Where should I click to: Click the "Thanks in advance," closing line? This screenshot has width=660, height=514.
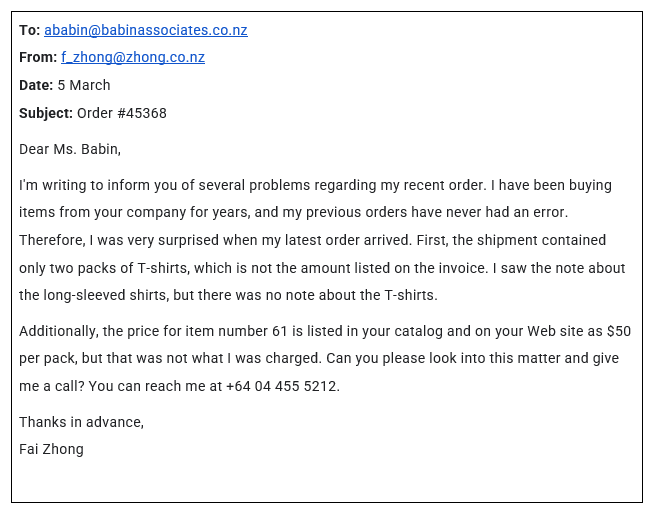82,422
